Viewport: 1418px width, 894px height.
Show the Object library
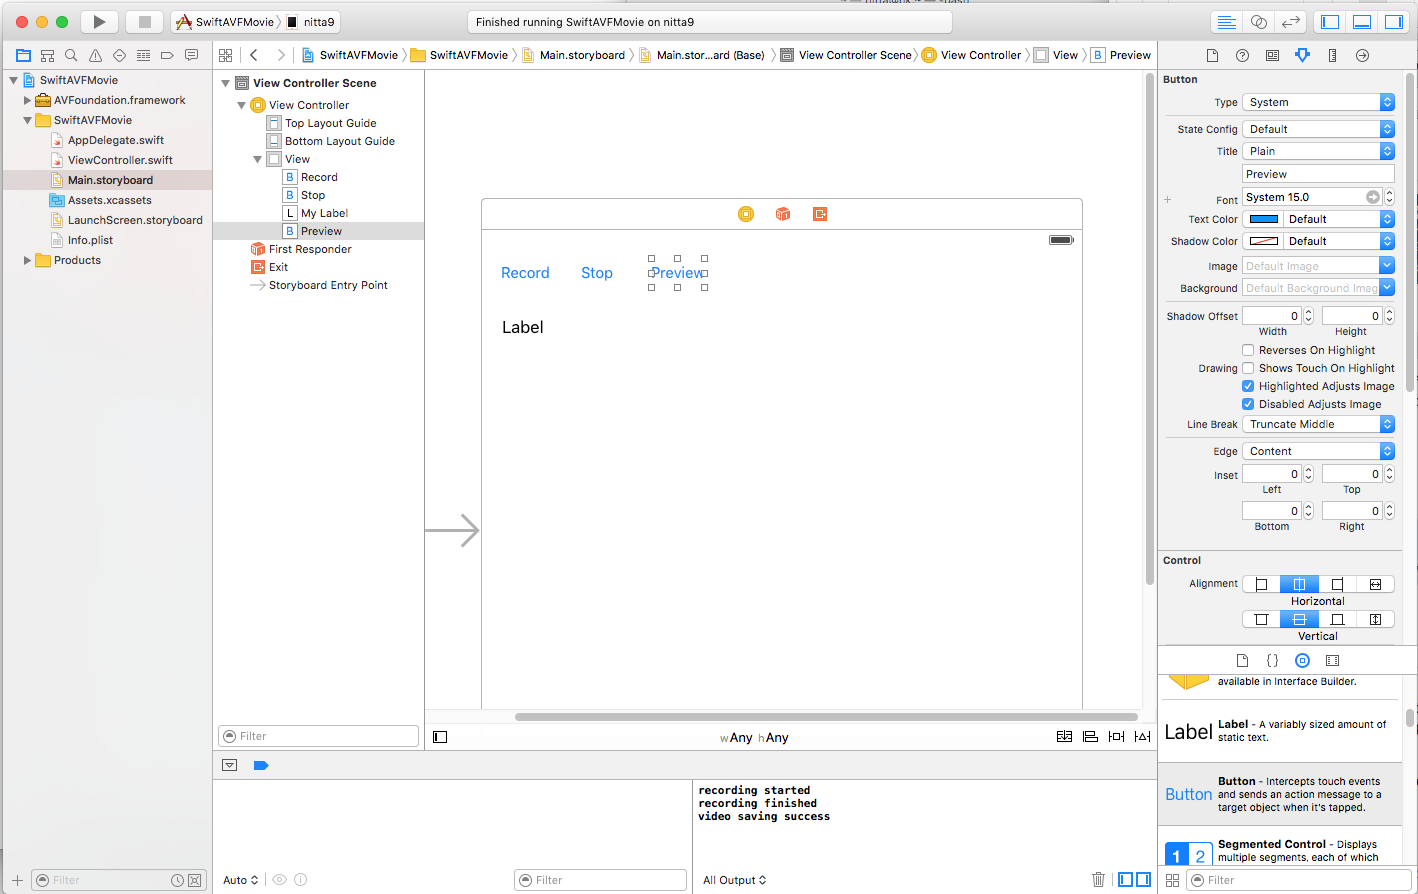[1302, 661]
